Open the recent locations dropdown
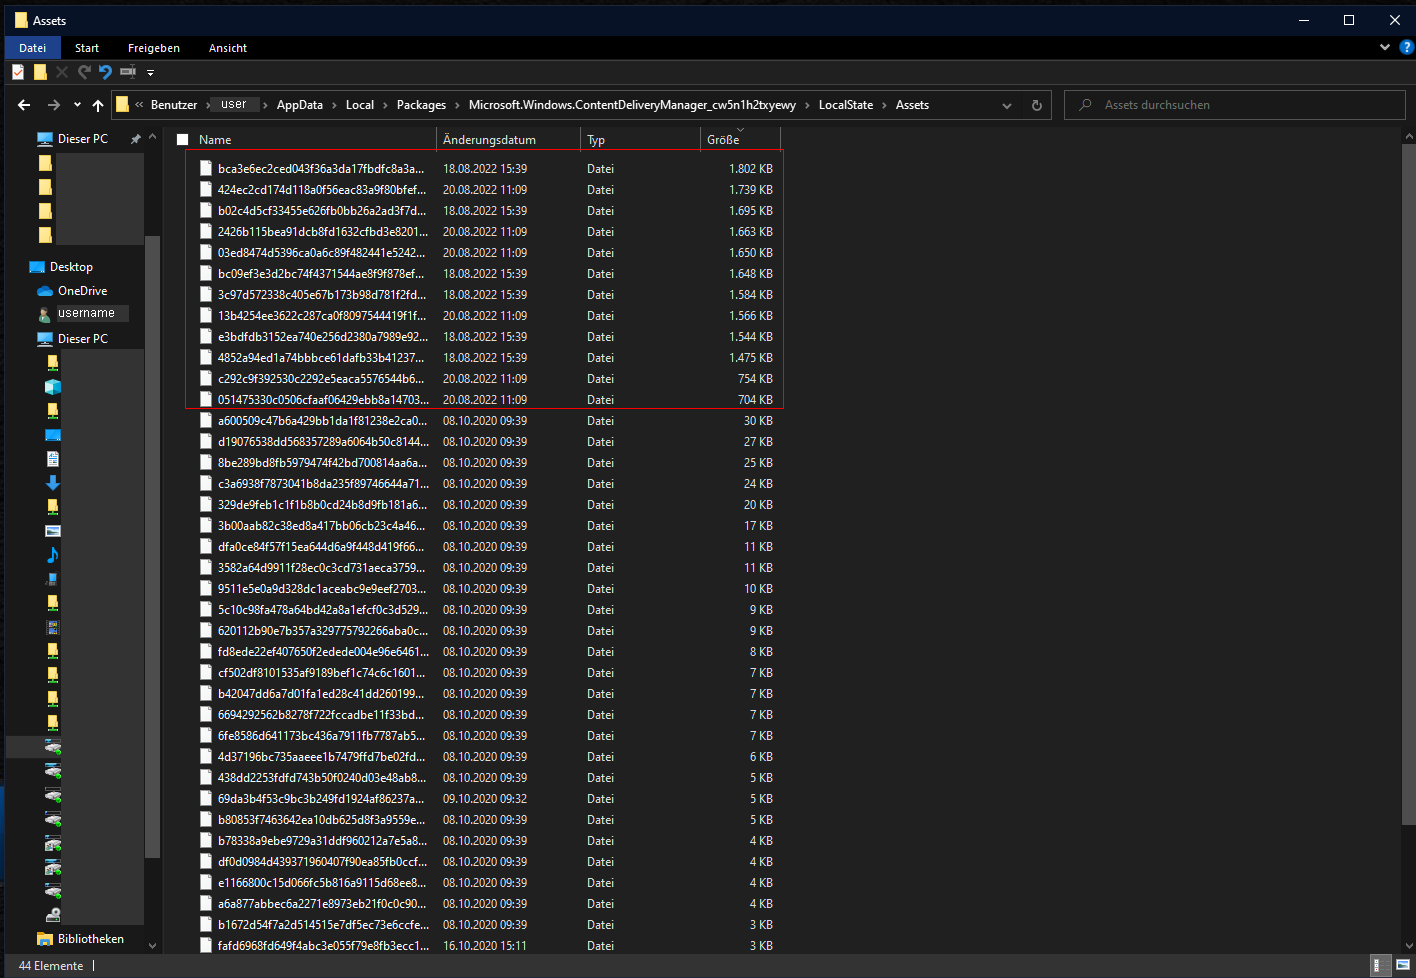 click(77, 105)
